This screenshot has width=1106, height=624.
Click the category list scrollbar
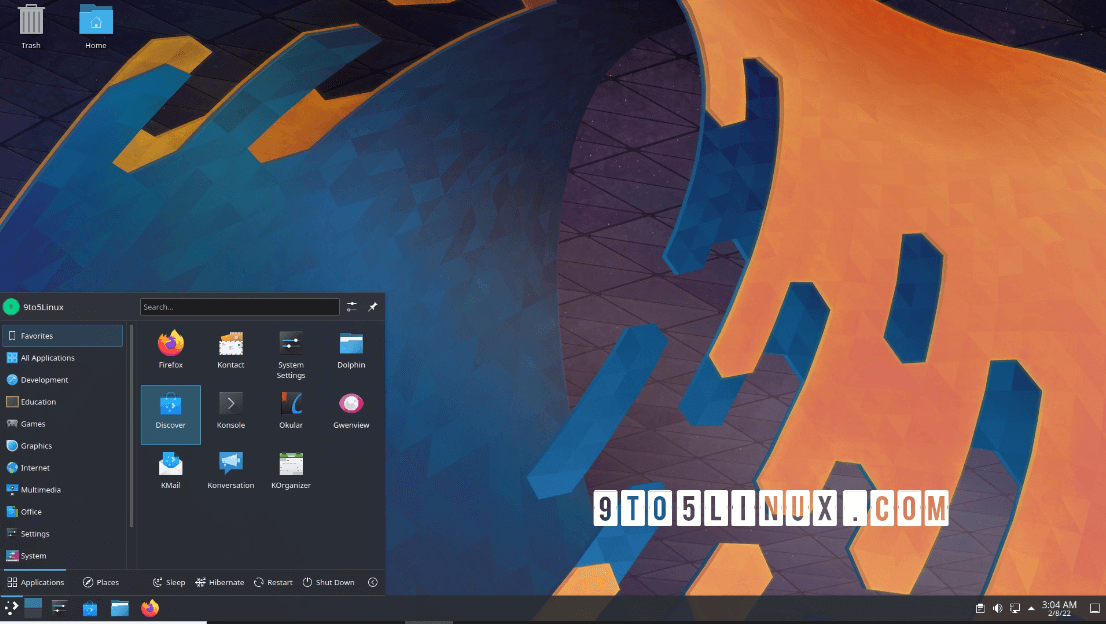pos(131,426)
